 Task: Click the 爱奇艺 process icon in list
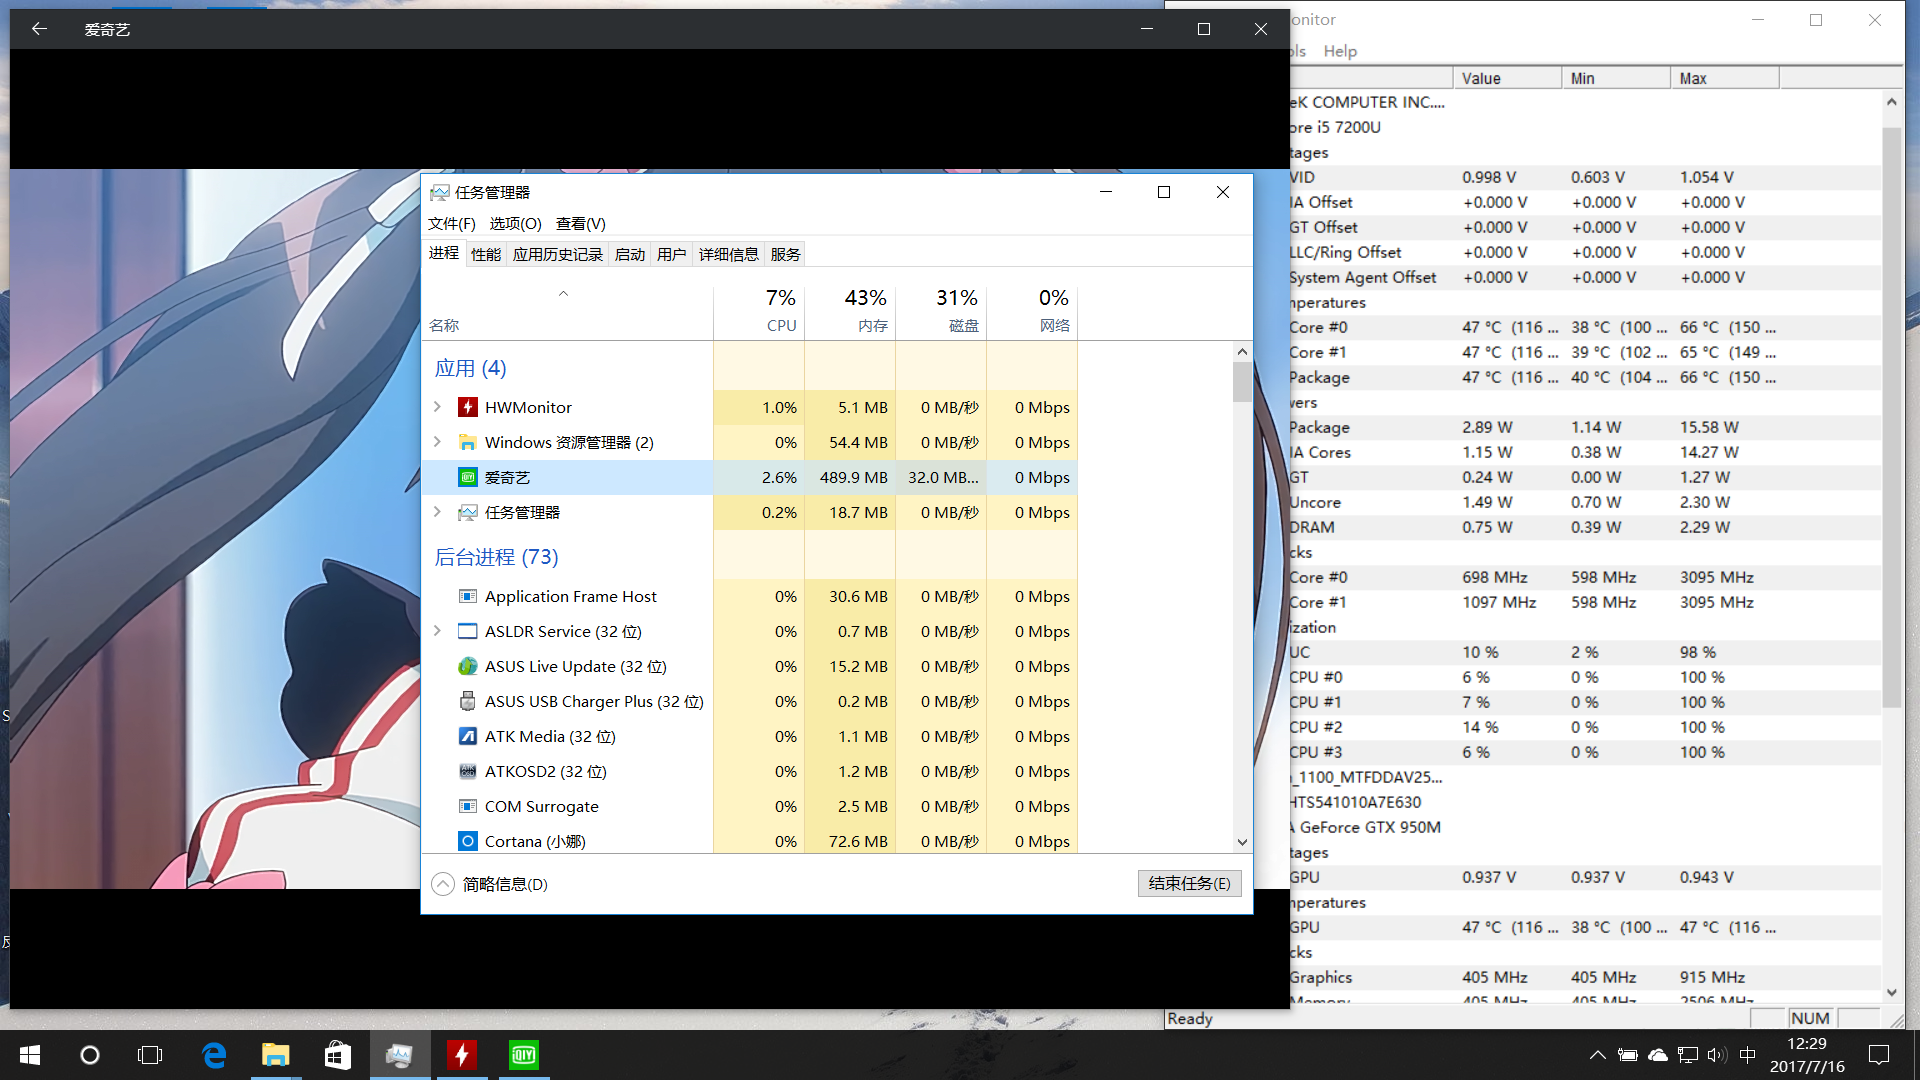click(467, 477)
